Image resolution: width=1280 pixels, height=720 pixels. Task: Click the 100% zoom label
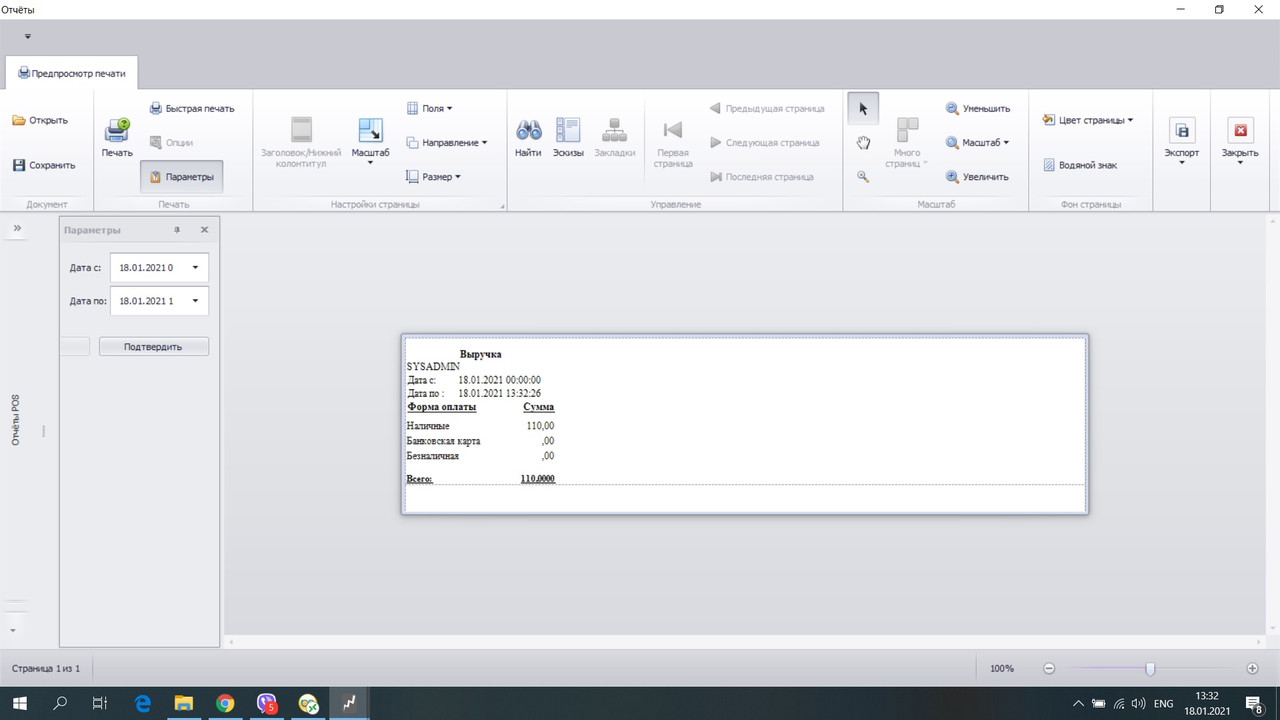pyautogui.click(x=1002, y=668)
